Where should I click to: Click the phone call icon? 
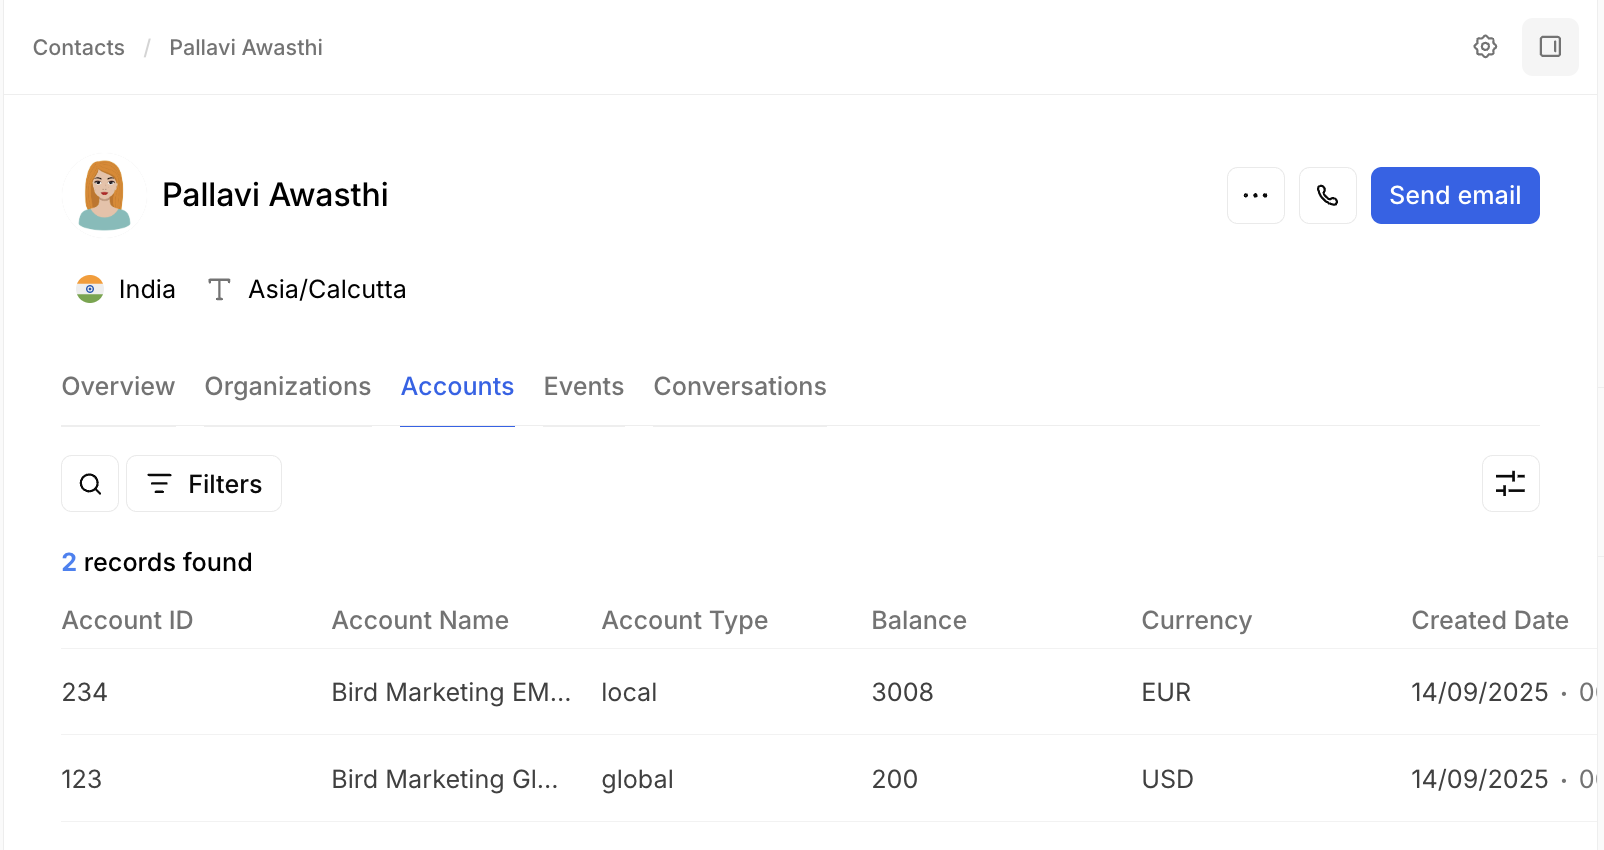[x=1327, y=196]
